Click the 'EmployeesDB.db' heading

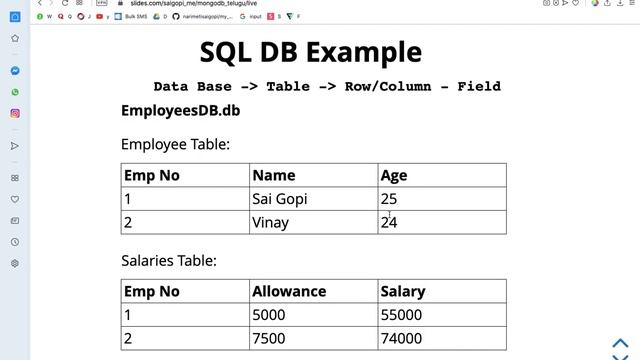(180, 111)
